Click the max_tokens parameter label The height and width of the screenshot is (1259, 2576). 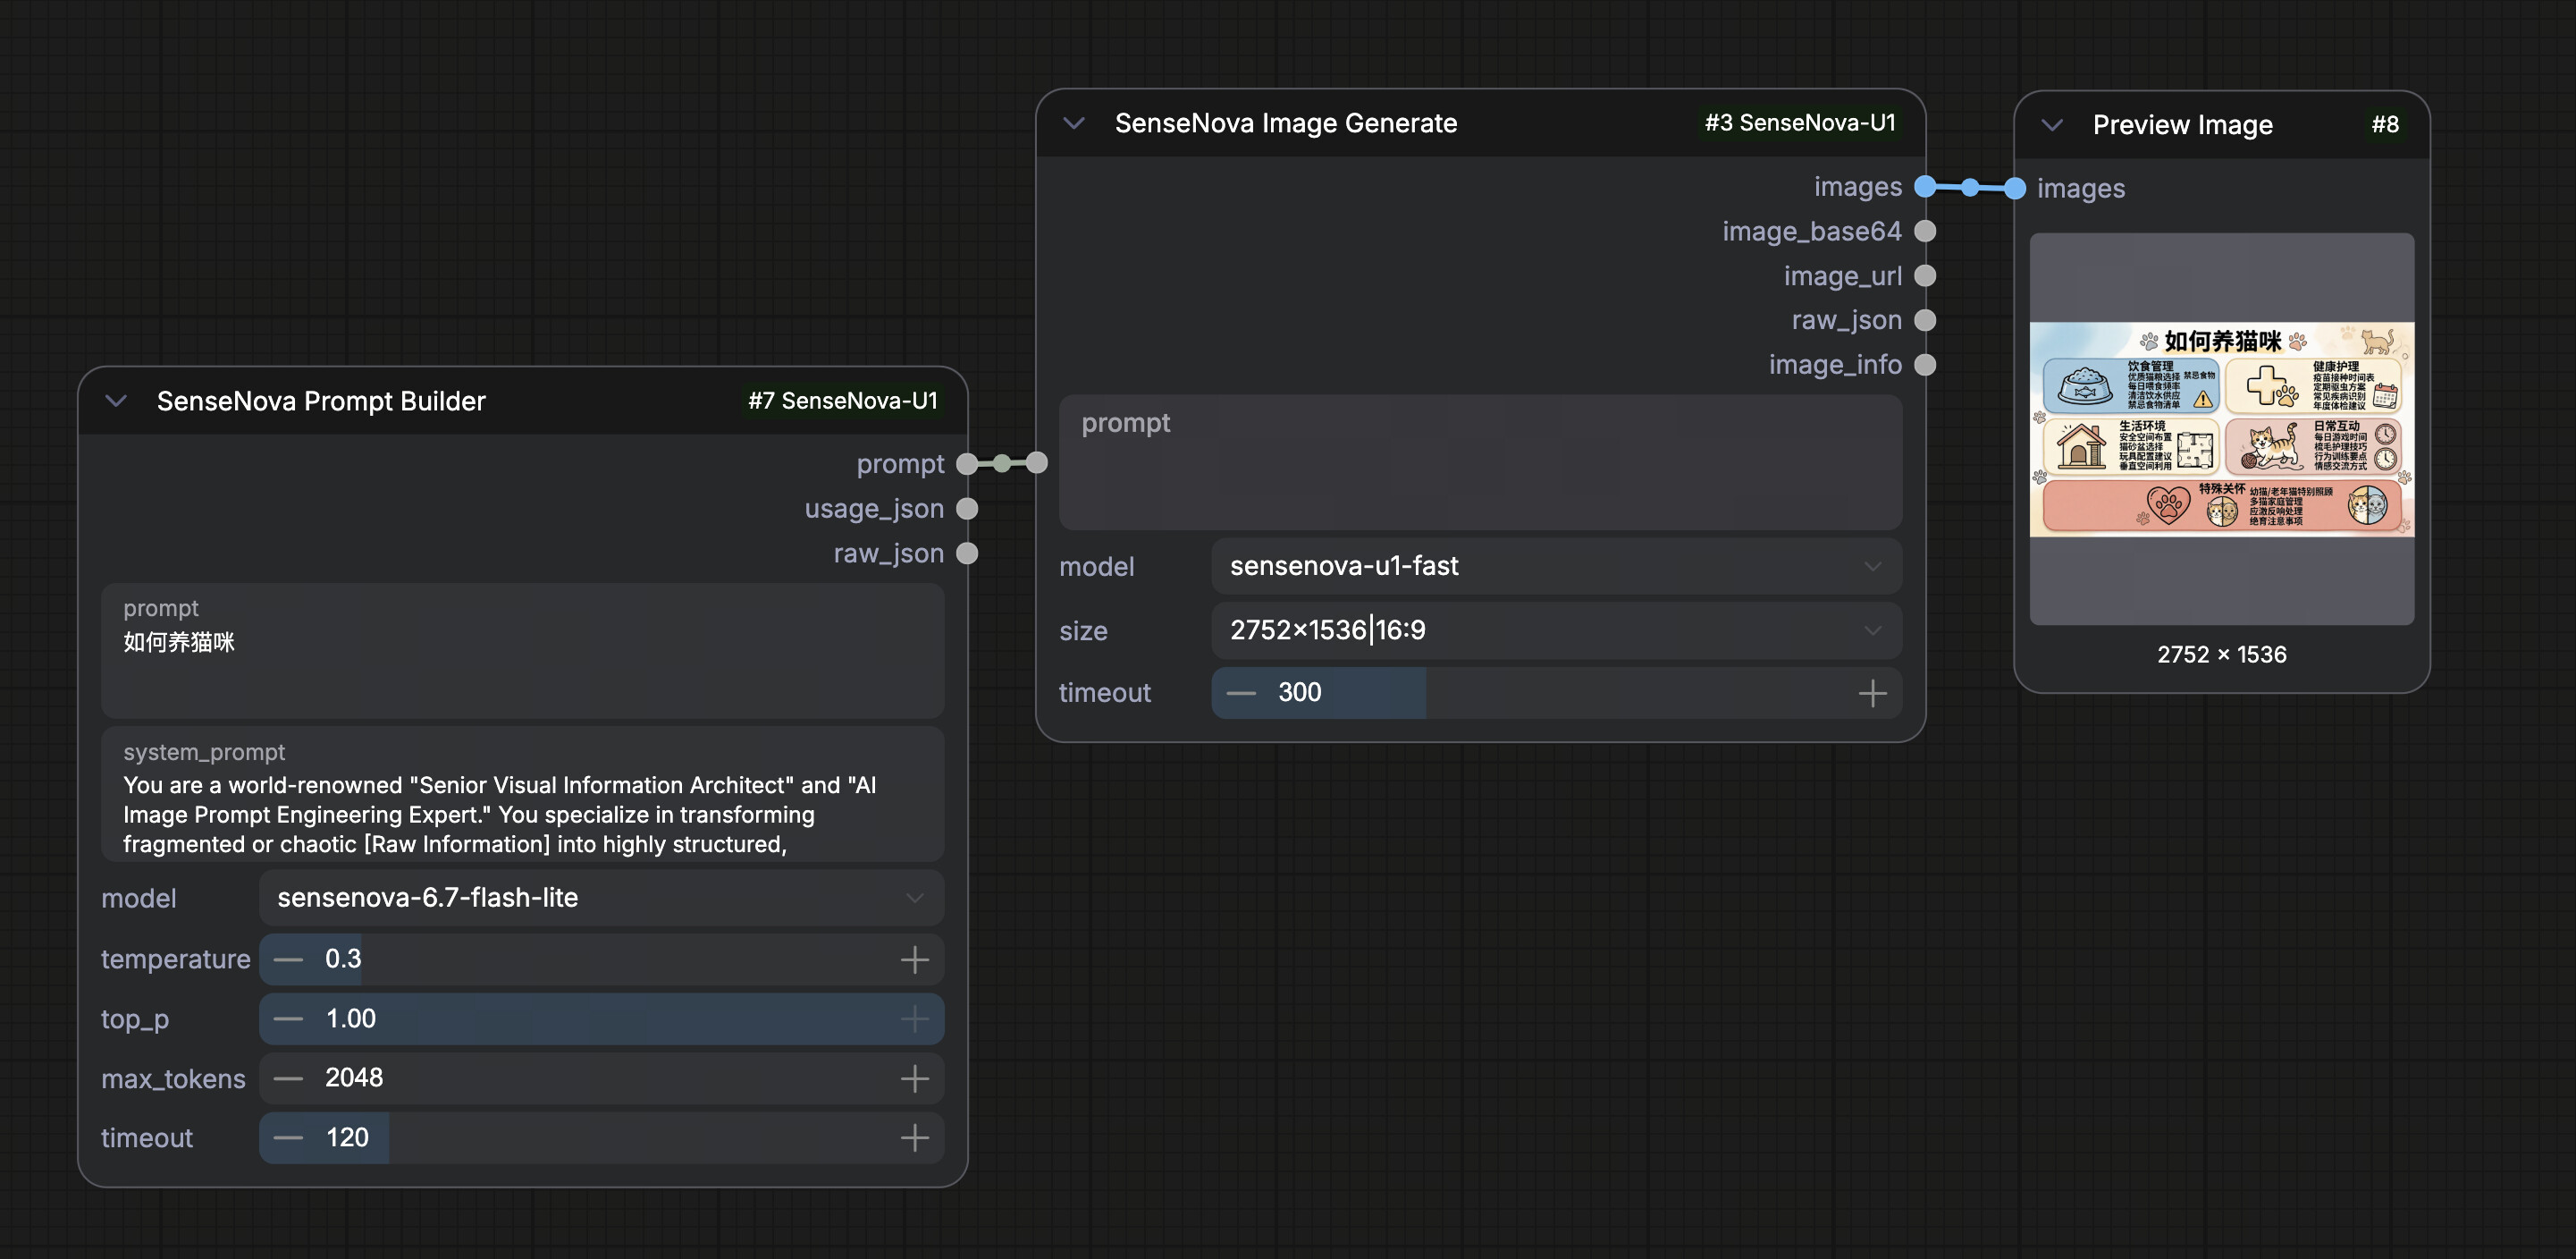[173, 1079]
